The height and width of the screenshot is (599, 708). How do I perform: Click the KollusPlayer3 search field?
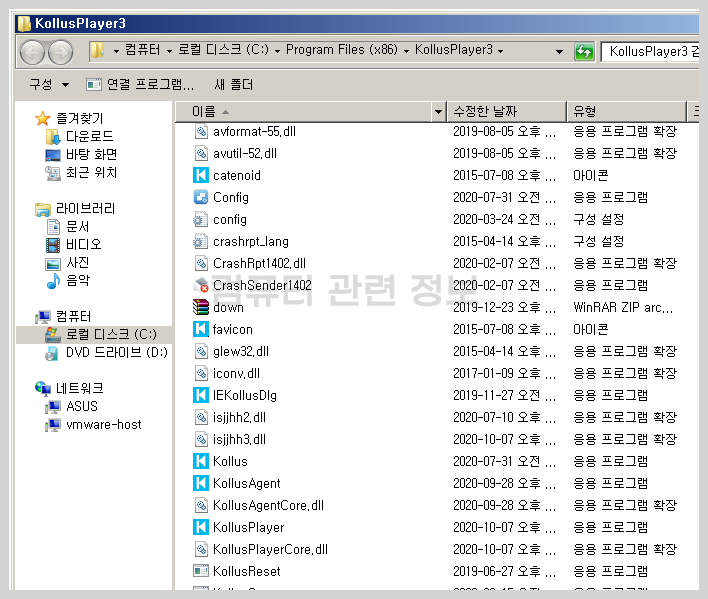coord(650,51)
